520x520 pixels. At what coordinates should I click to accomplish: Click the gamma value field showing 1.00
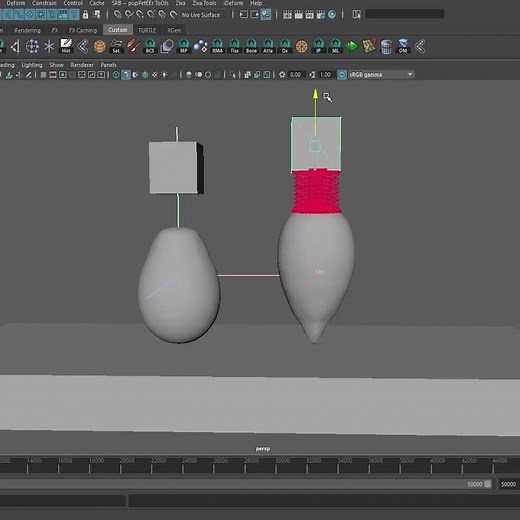point(325,75)
